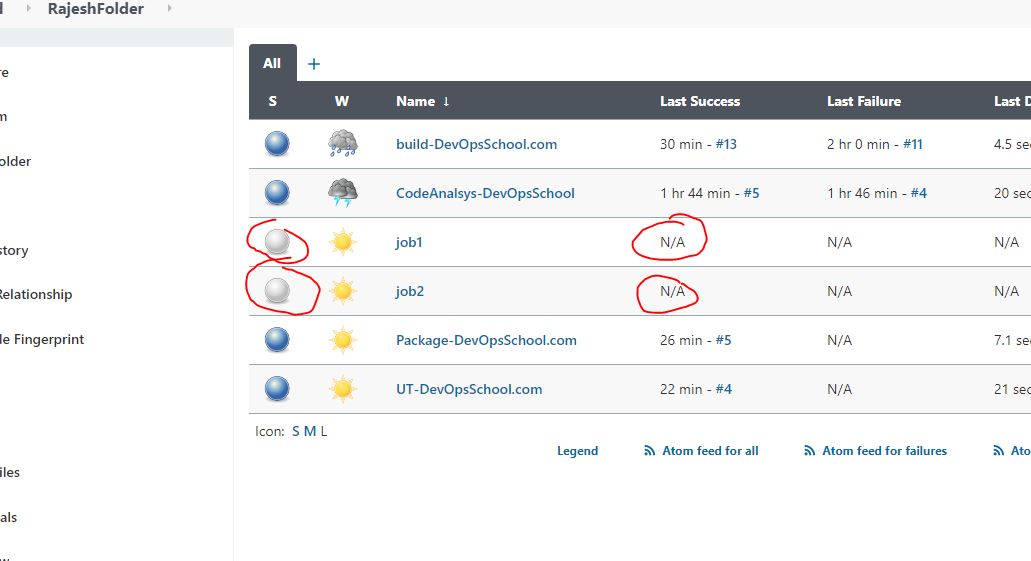Open last failed build #4 of CodeAnalsys
The image size is (1031, 561).
pyautogui.click(x=919, y=193)
